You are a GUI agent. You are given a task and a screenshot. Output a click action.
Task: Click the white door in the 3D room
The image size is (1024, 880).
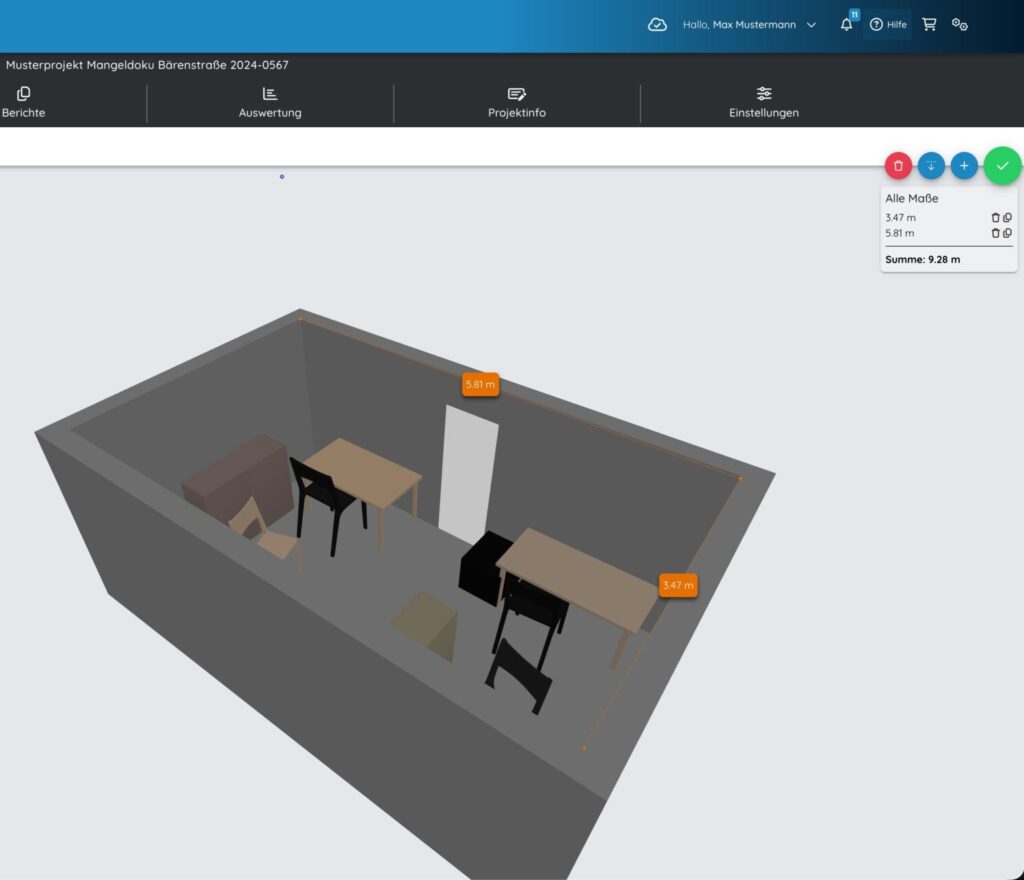pyautogui.click(x=468, y=473)
